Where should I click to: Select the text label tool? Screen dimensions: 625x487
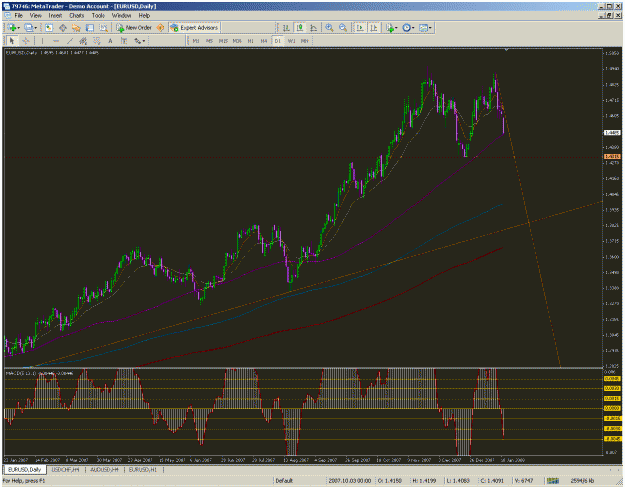124,41
